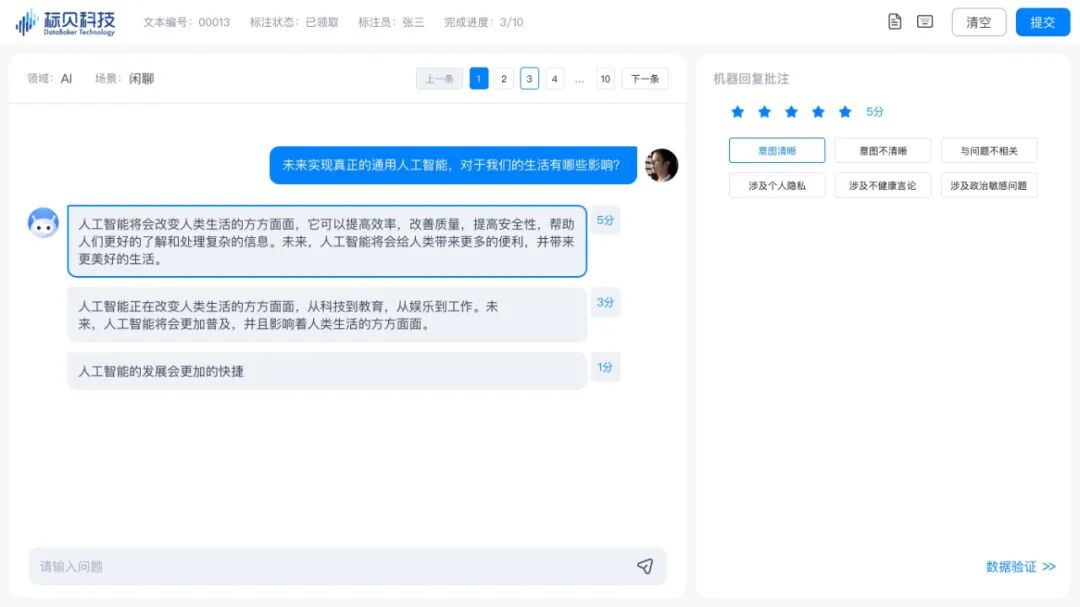Click the robot avatar beside the AI replies
Image resolution: width=1080 pixels, height=607 pixels.
point(42,222)
